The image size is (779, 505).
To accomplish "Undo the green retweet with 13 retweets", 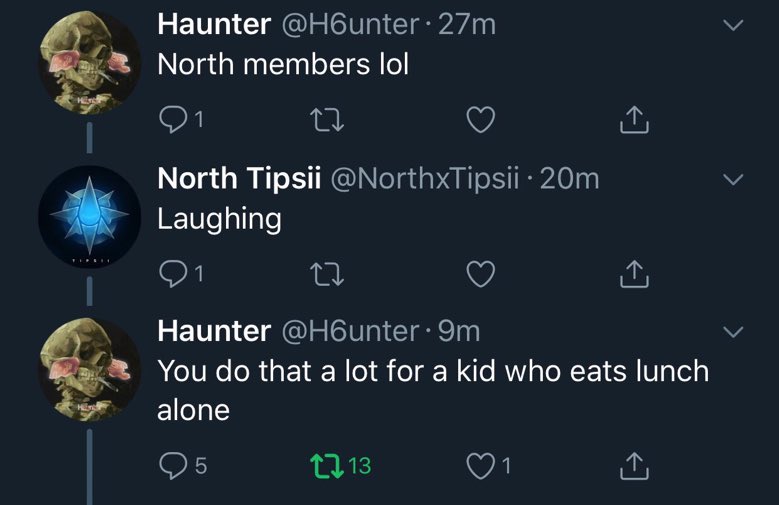I will coord(327,466).
